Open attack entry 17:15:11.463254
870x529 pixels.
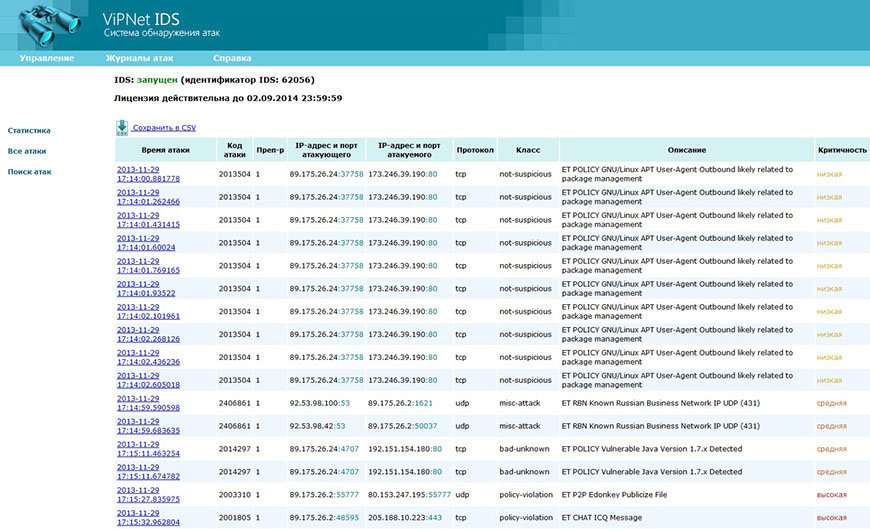pyautogui.click(x=148, y=449)
